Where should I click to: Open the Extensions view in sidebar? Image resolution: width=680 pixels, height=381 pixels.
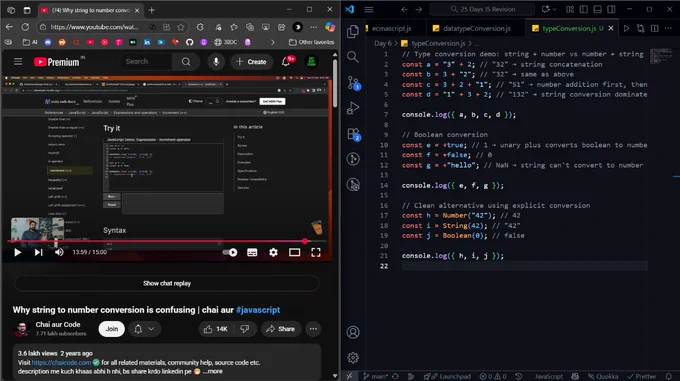point(353,134)
